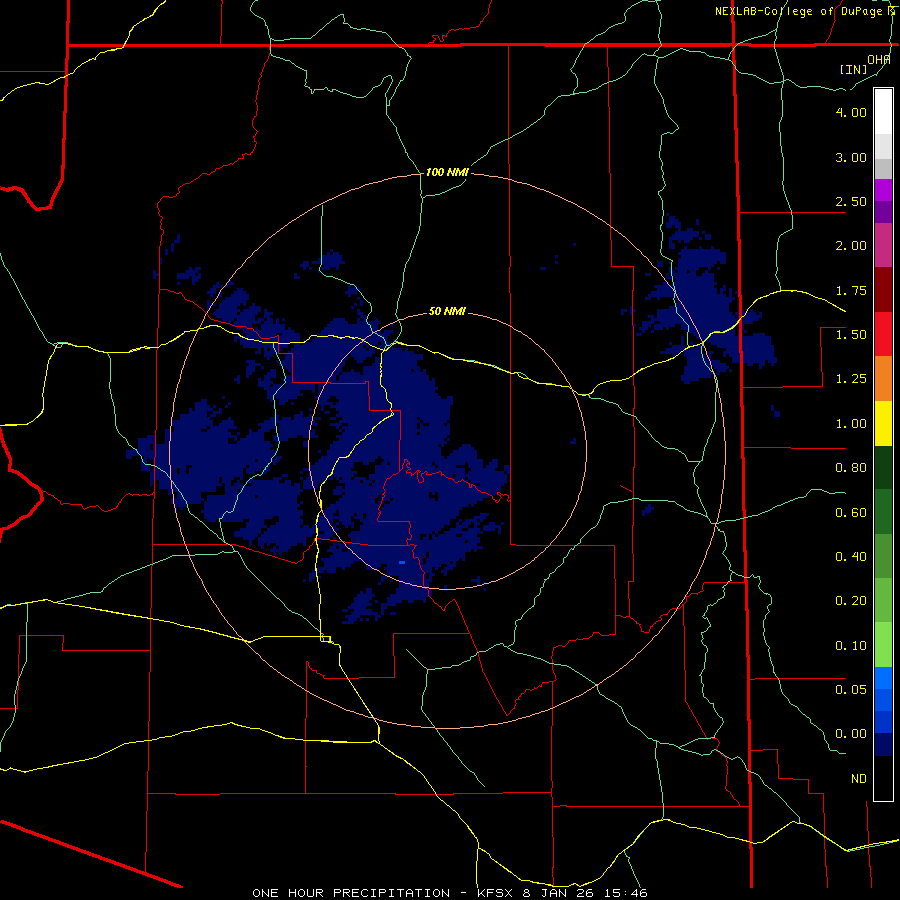900x900 pixels.
Task: Click the yellow 1.00 inch legend swatch
Action: (883, 423)
